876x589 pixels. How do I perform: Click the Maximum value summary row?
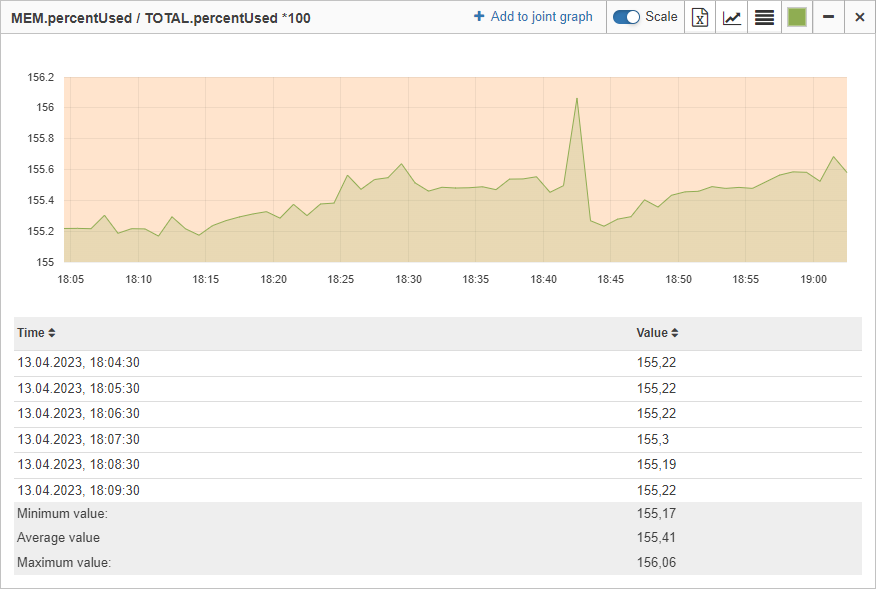pos(437,562)
